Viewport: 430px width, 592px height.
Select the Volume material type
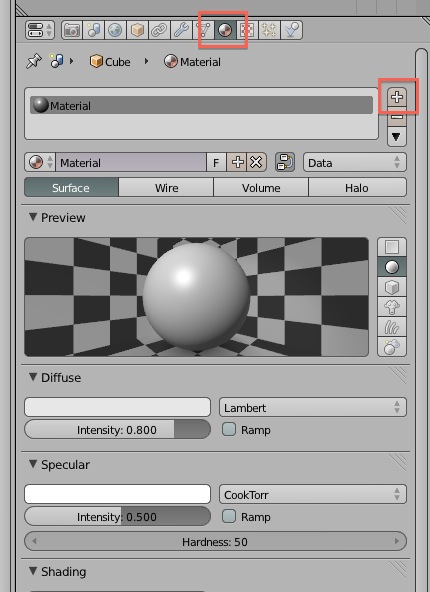click(x=261, y=188)
